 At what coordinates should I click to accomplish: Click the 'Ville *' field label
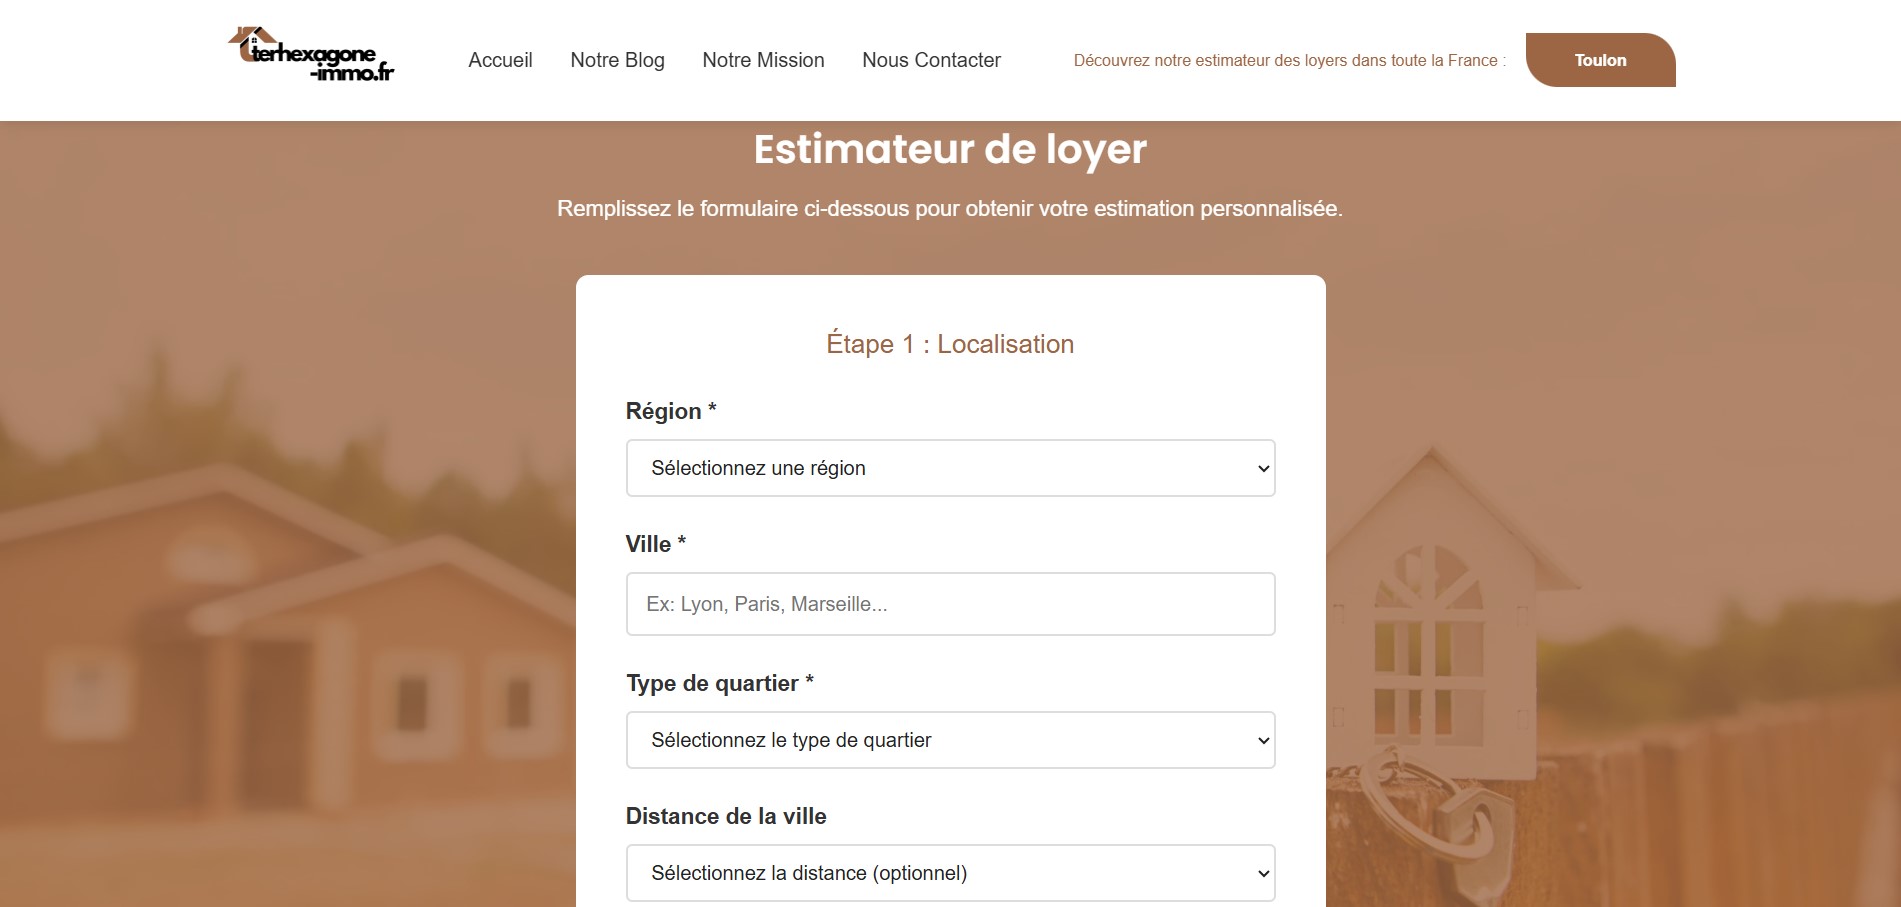(655, 544)
